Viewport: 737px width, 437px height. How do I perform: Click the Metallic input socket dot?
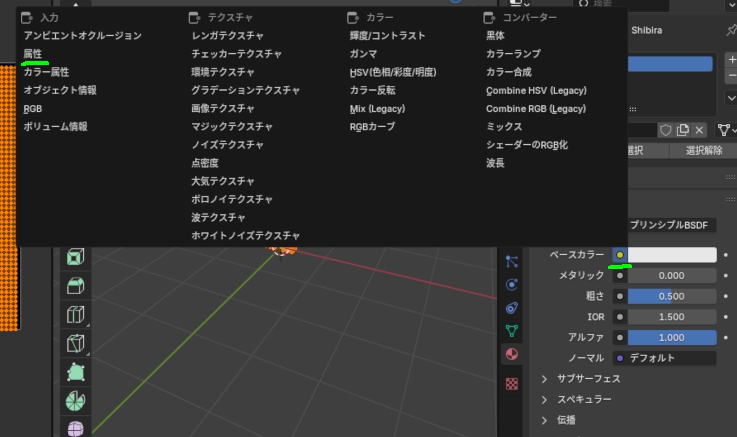click(619, 275)
